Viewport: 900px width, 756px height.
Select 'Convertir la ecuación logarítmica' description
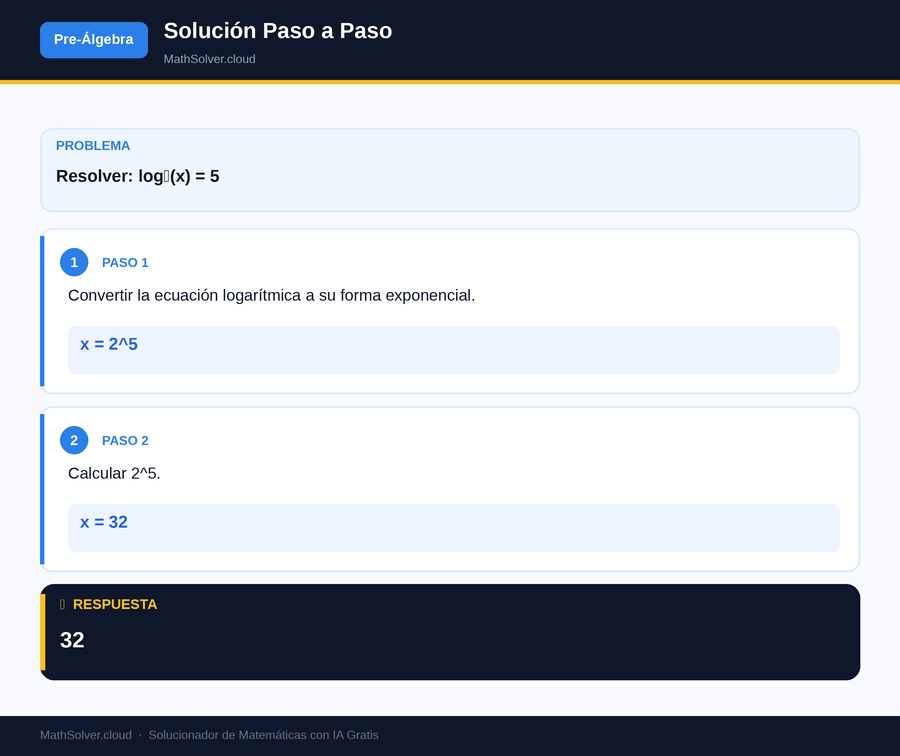coord(271,296)
